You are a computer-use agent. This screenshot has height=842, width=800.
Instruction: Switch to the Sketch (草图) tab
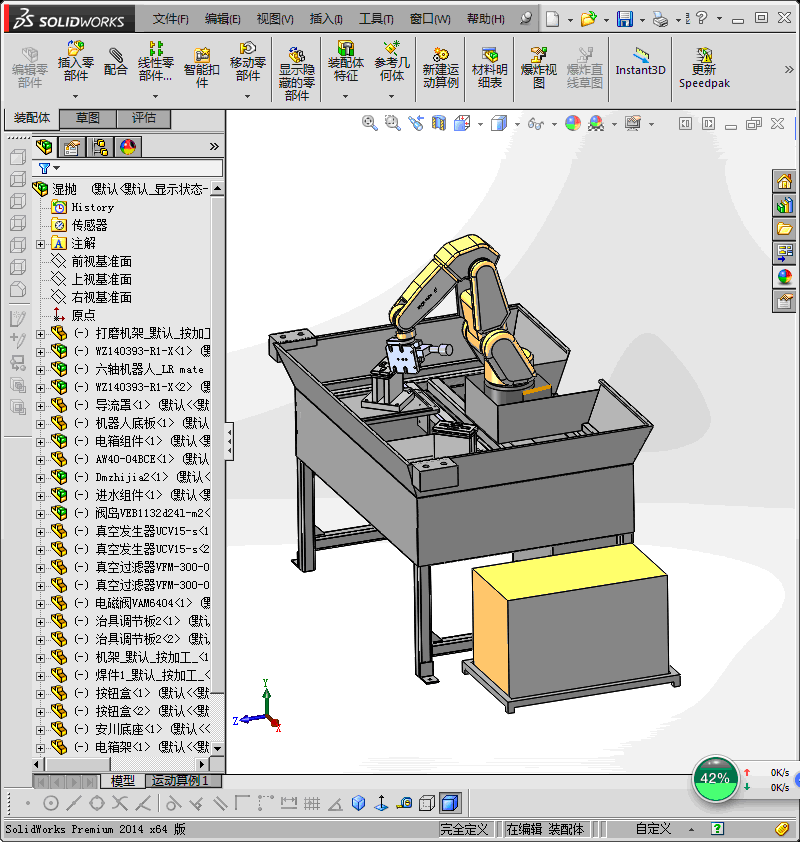coord(88,118)
